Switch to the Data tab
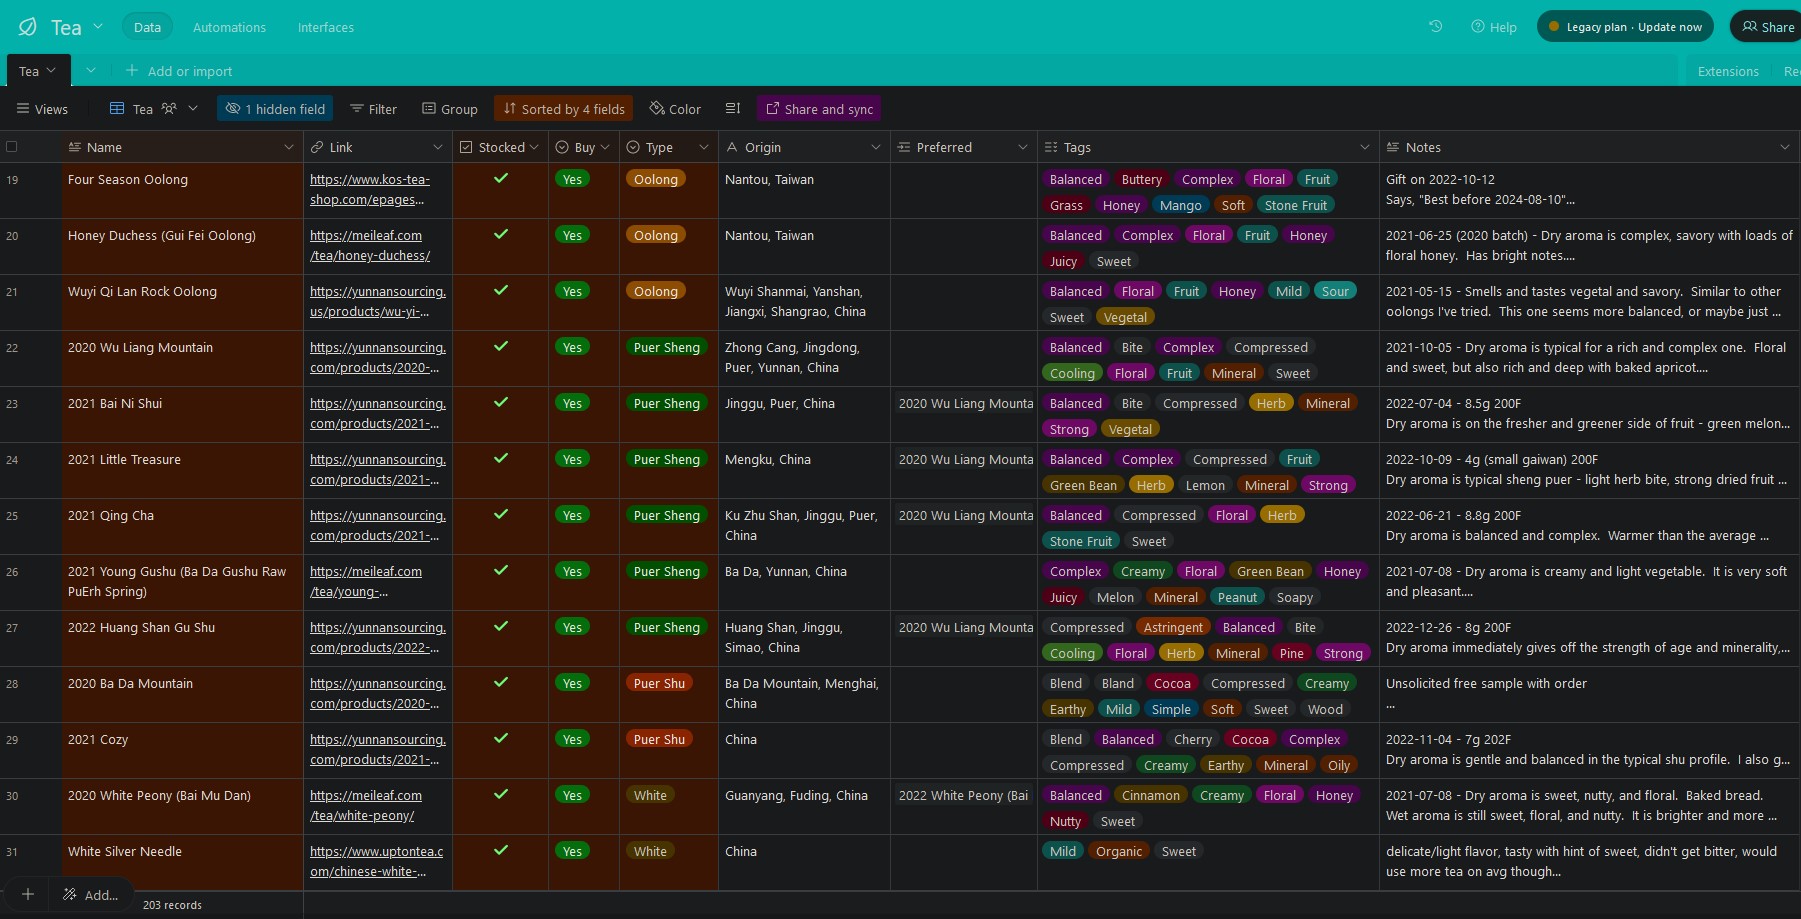The width and height of the screenshot is (1801, 919). click(x=147, y=27)
